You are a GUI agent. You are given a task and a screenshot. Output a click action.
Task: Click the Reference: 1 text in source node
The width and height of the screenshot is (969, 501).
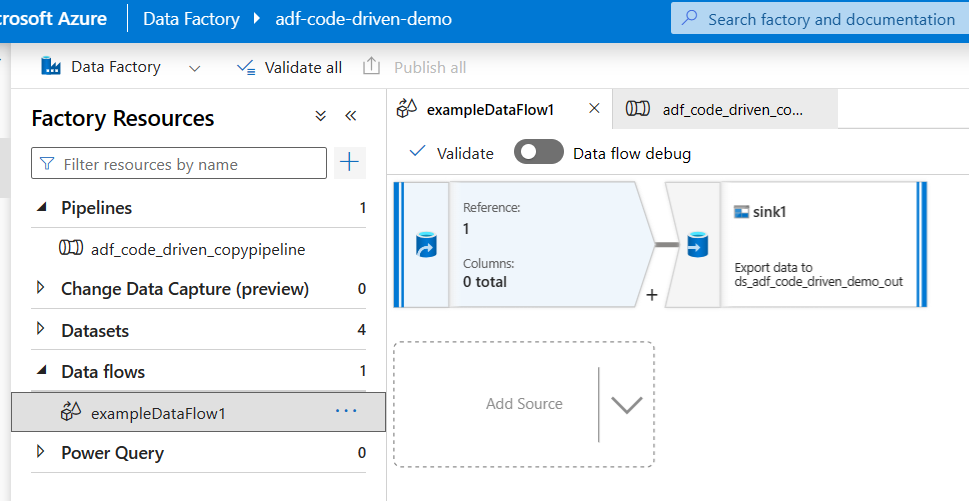(492, 218)
